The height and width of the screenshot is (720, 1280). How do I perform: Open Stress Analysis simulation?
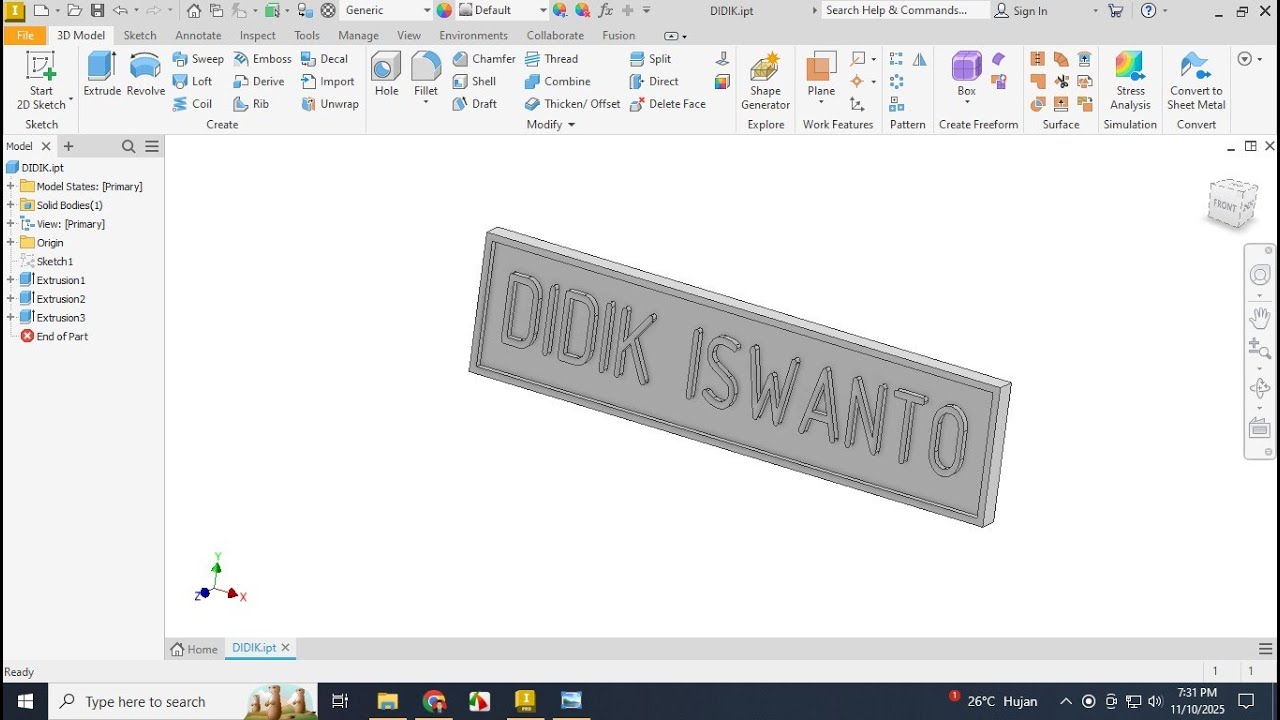click(x=1130, y=80)
